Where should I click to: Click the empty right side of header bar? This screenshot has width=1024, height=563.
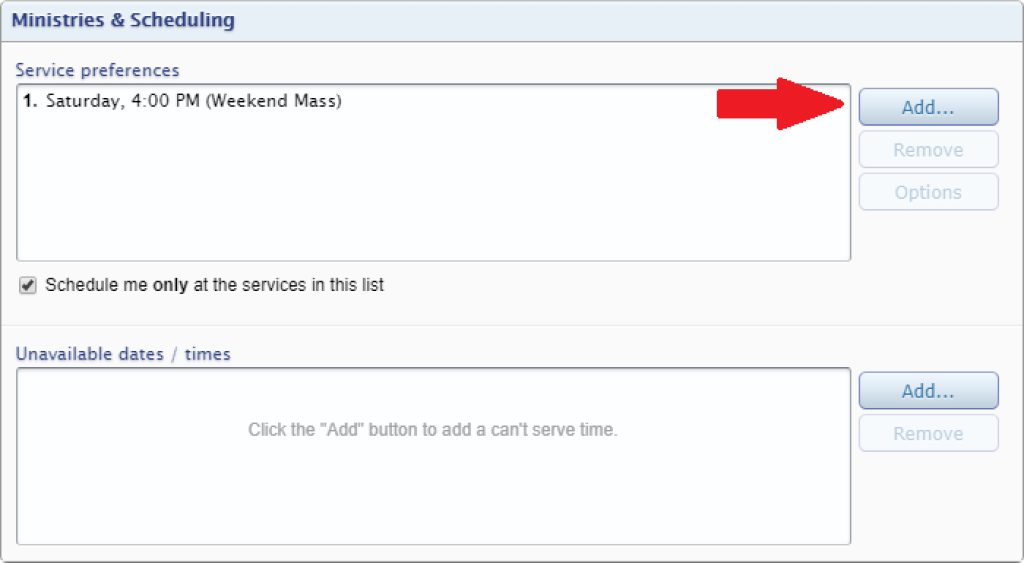pyautogui.click(x=627, y=20)
